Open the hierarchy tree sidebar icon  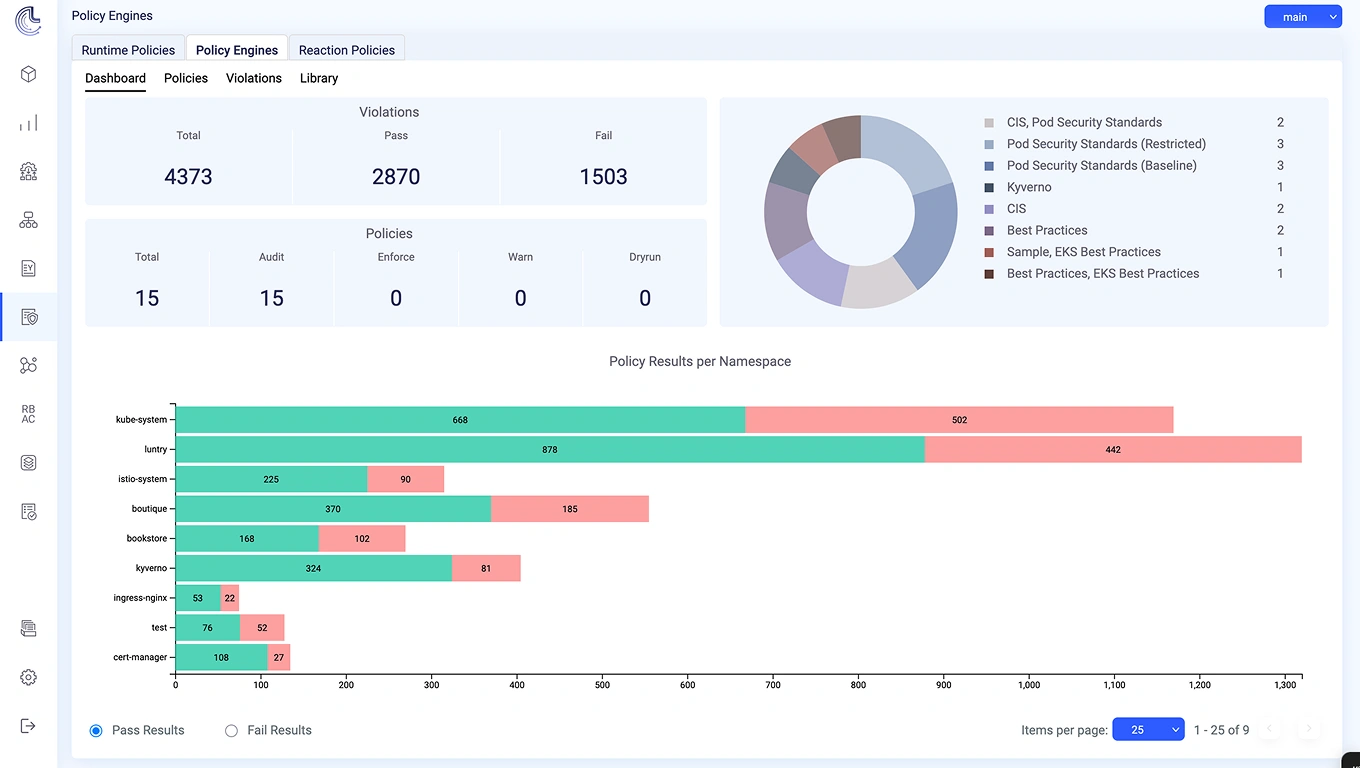point(28,220)
